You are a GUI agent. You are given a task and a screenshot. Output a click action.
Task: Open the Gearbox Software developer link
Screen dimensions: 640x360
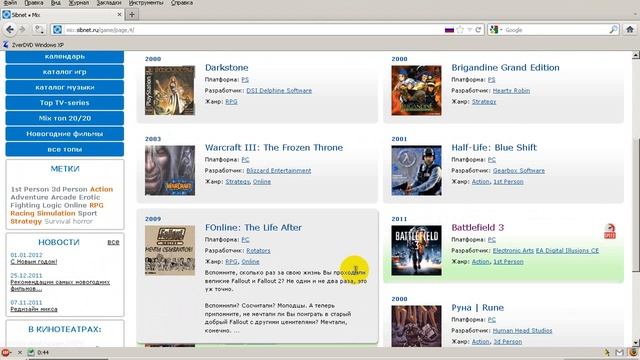pyautogui.click(x=519, y=171)
